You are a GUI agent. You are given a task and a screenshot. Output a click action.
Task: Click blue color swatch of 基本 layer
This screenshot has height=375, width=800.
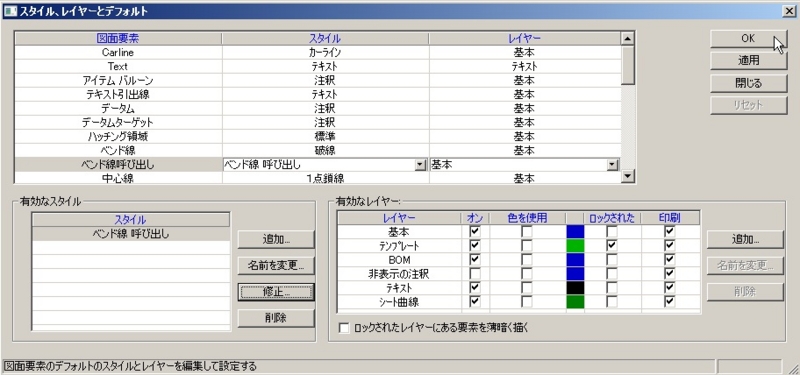coord(575,232)
